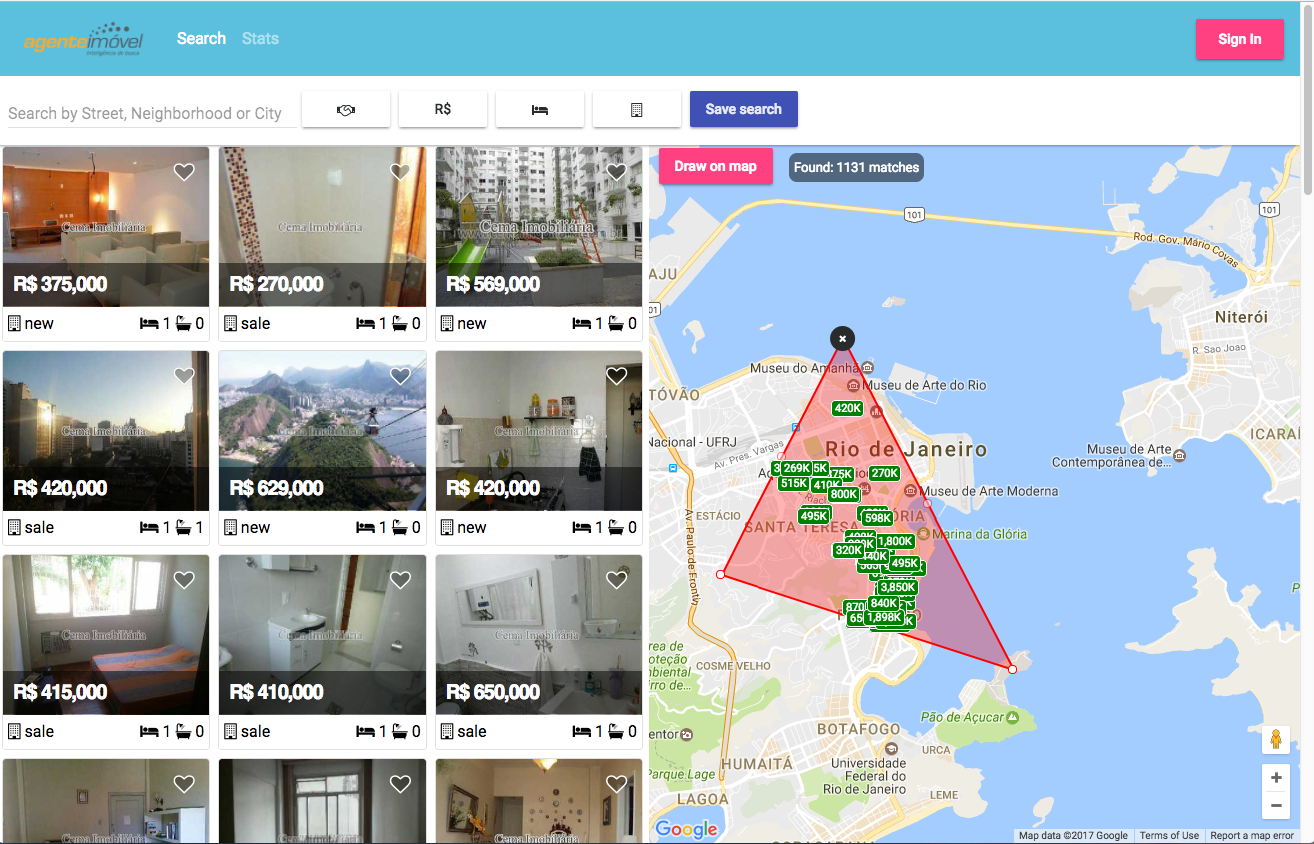Open the handshake deal-type filter

[346, 109]
